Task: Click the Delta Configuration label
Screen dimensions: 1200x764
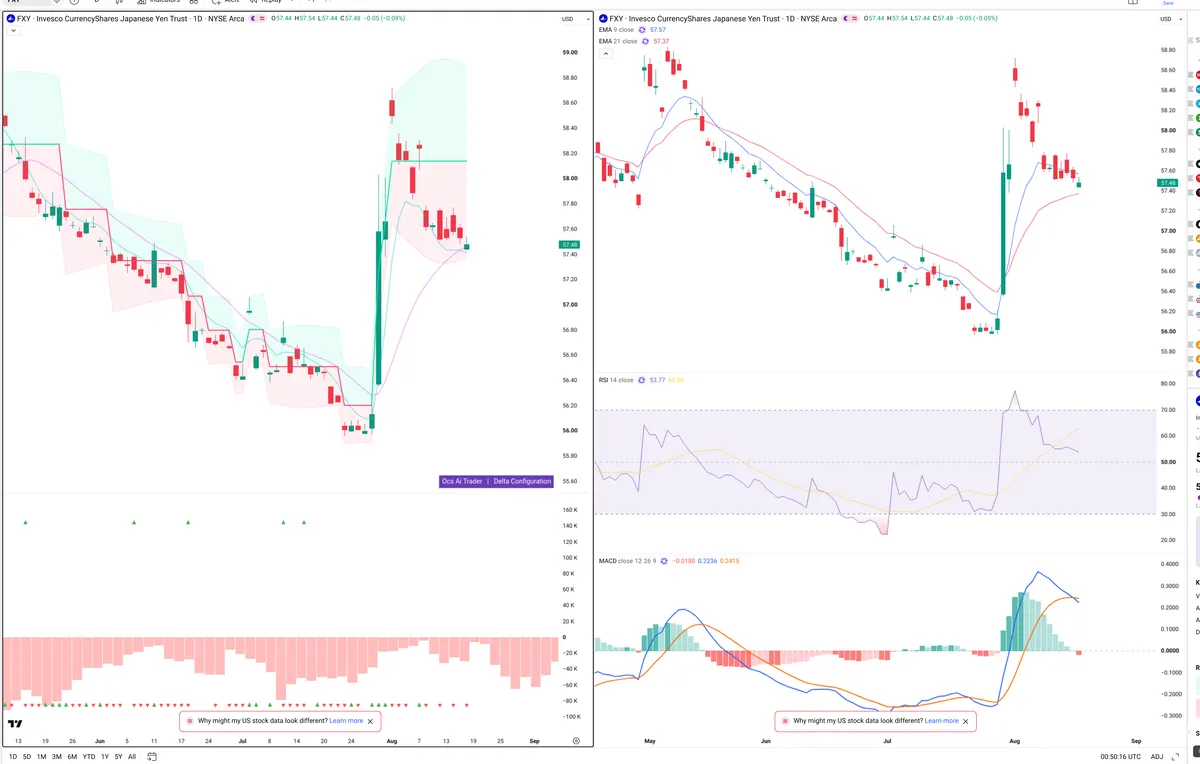Action: pyautogui.click(x=522, y=481)
